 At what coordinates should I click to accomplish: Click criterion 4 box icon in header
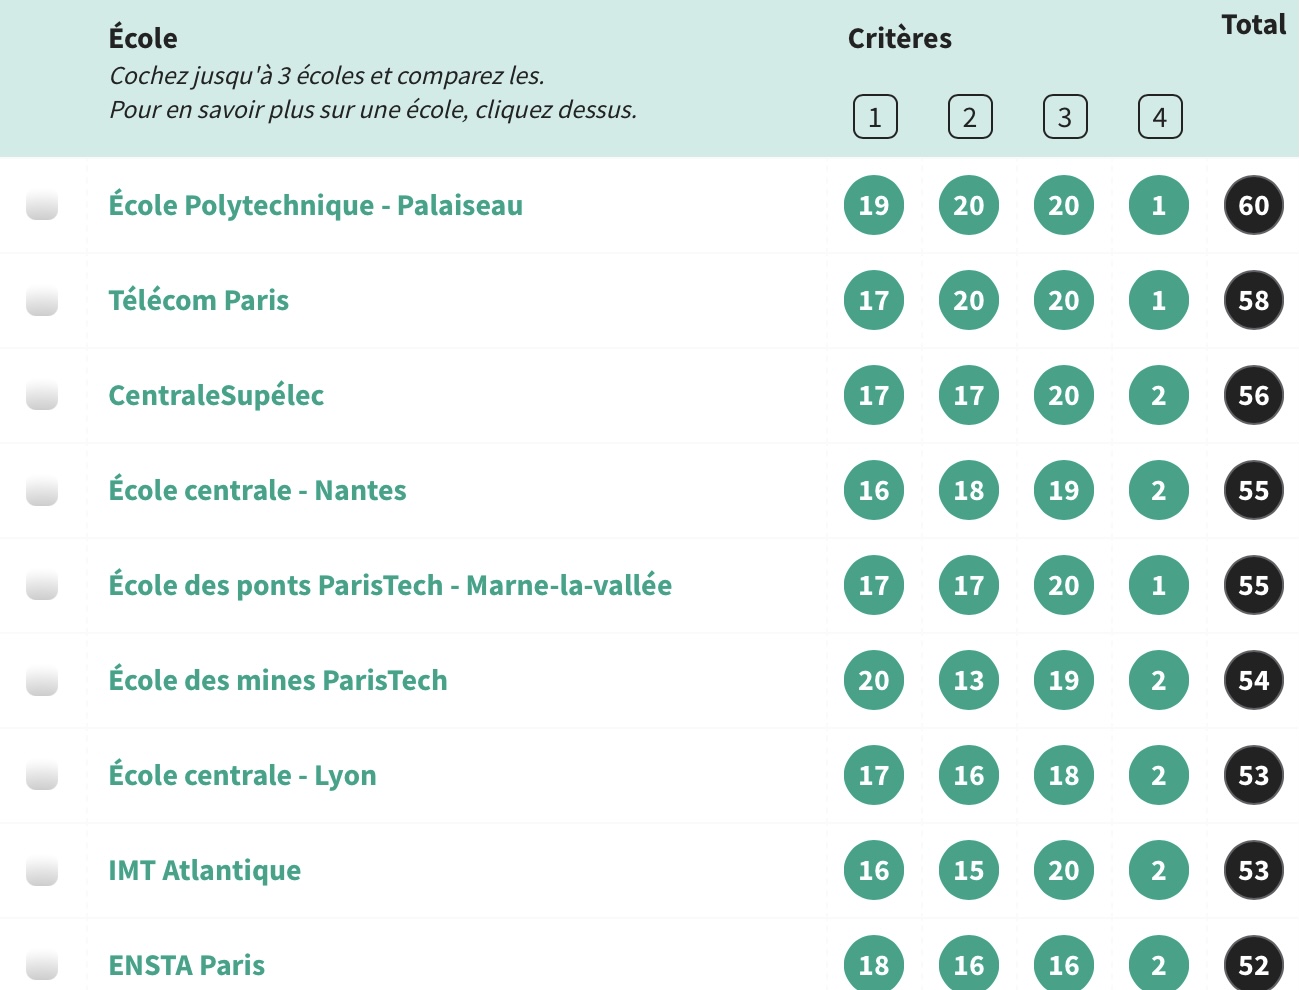click(x=1159, y=117)
